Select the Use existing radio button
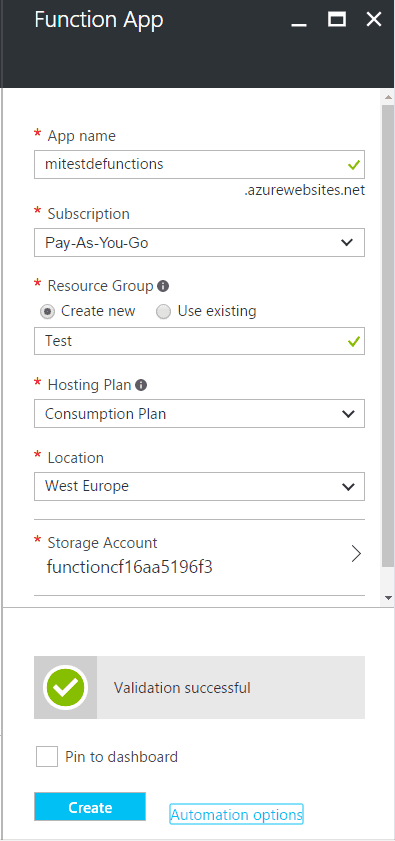The height and width of the screenshot is (841, 395). (163, 312)
